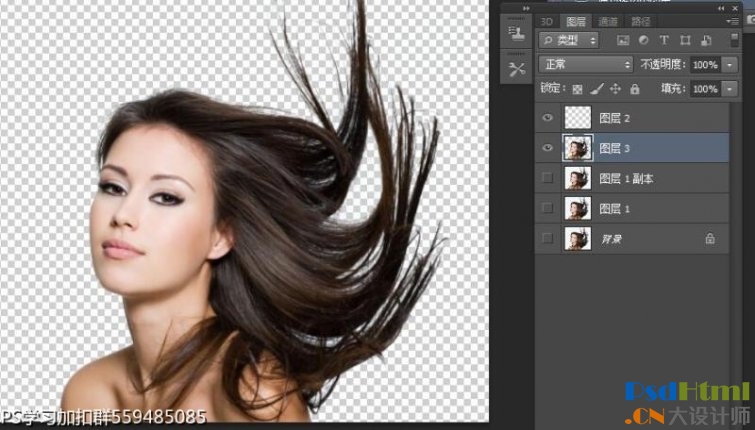Open the tool presets wrench icon
This screenshot has height=430, width=755.
pyautogui.click(x=516, y=69)
